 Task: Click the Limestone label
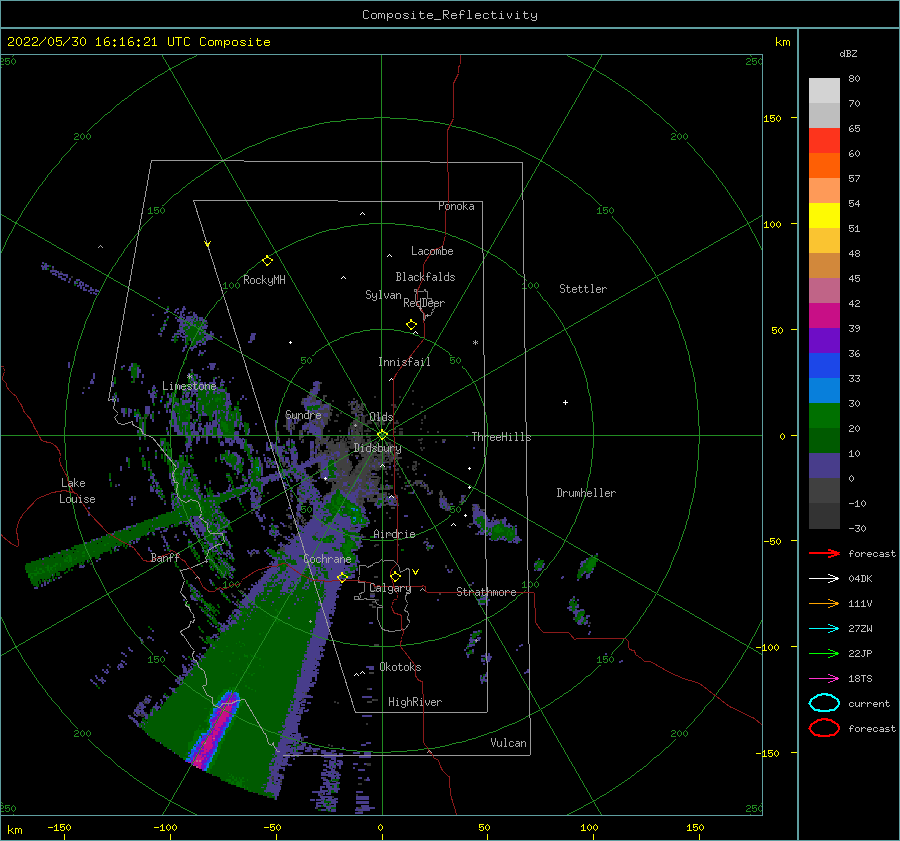pyautogui.click(x=189, y=386)
